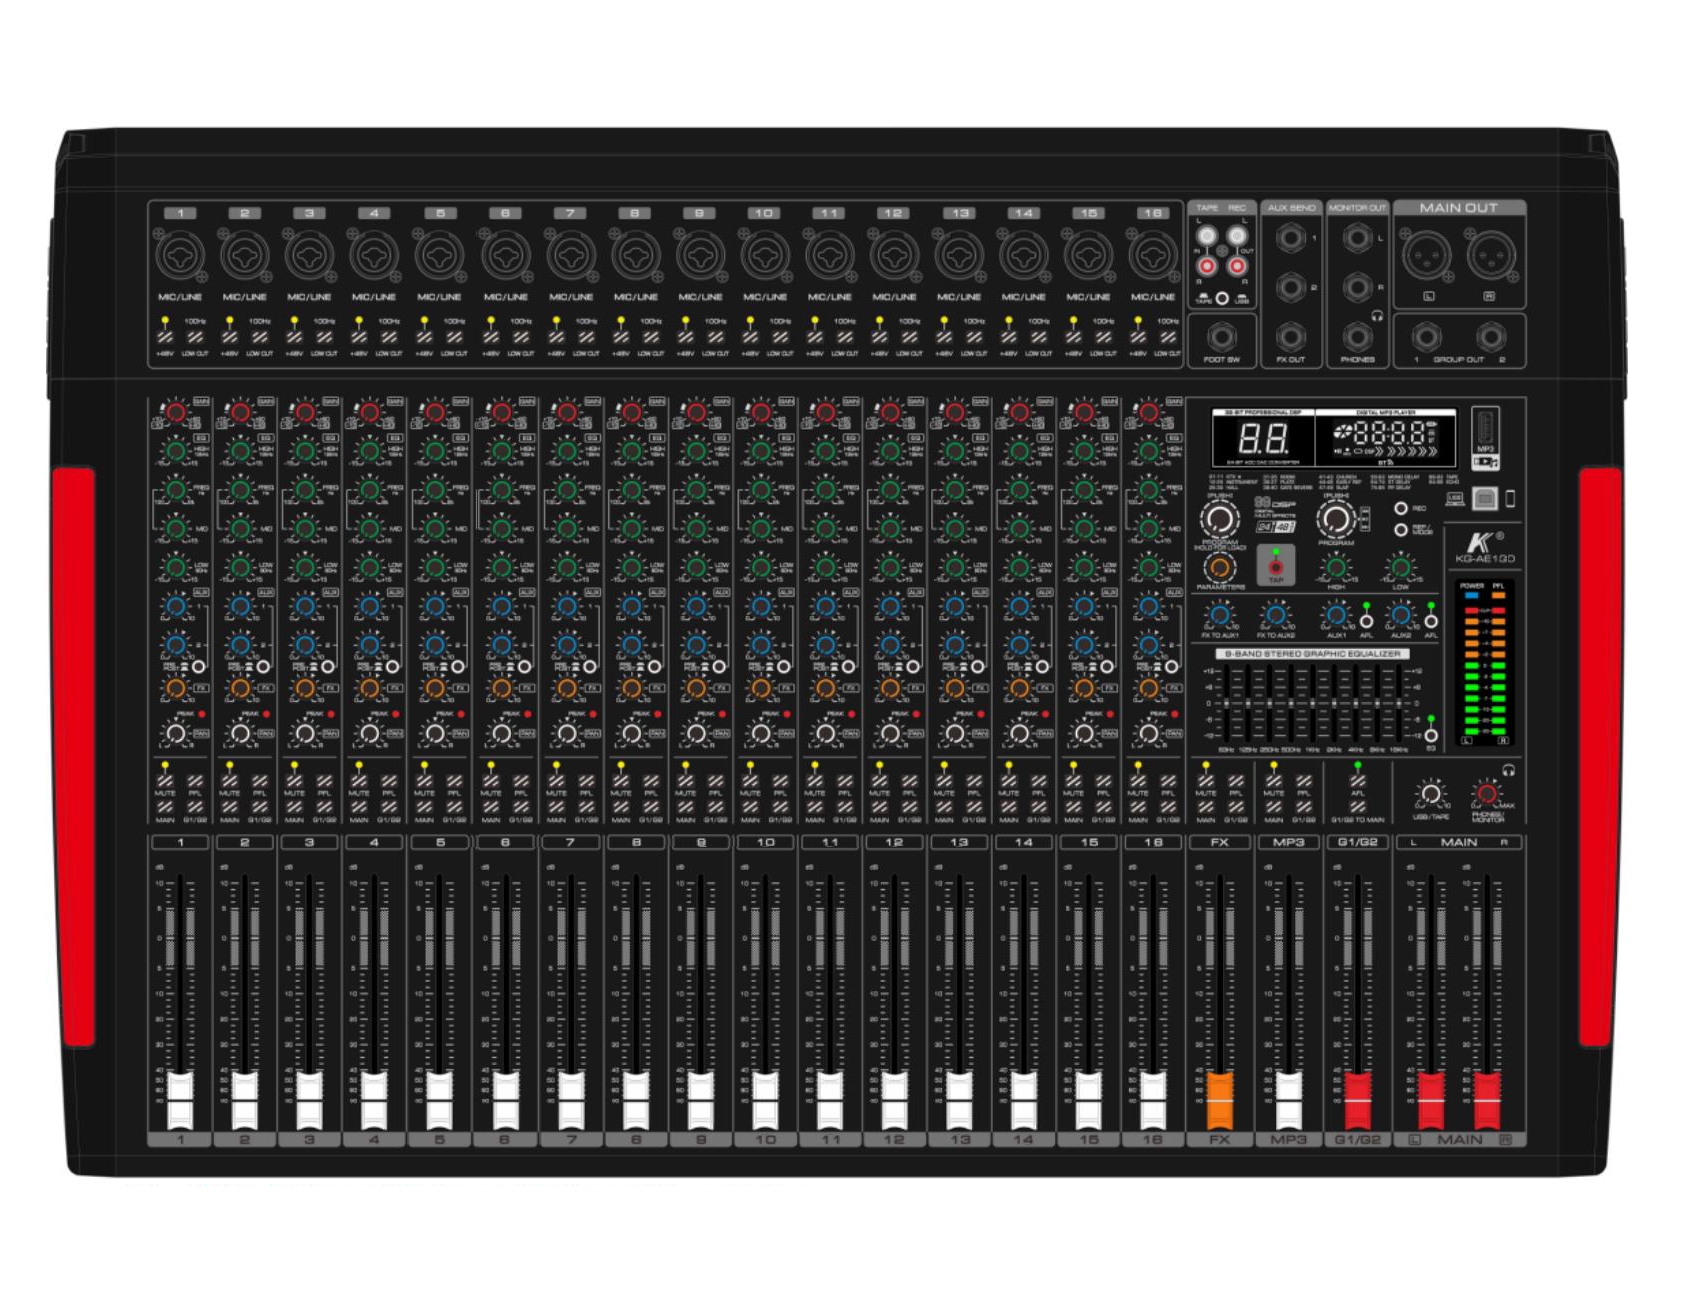Click the red G1/G2 group fader

click(1357, 1100)
